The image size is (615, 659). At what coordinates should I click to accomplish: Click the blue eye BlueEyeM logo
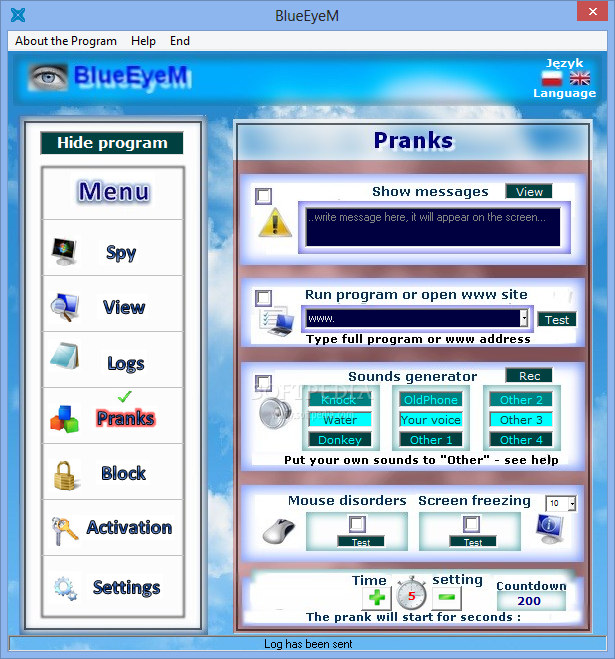[x=48, y=78]
